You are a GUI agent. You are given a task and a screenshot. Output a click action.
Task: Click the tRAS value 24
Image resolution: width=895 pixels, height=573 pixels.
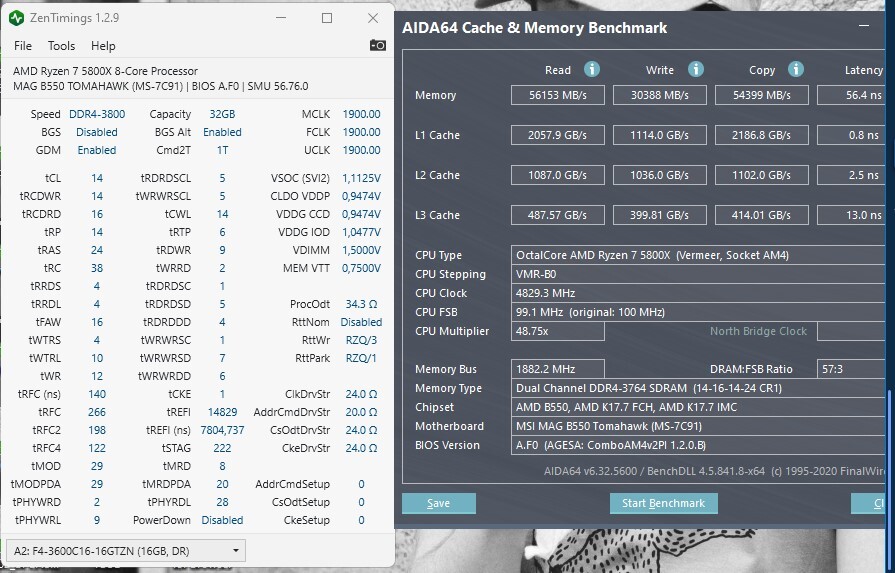point(97,251)
